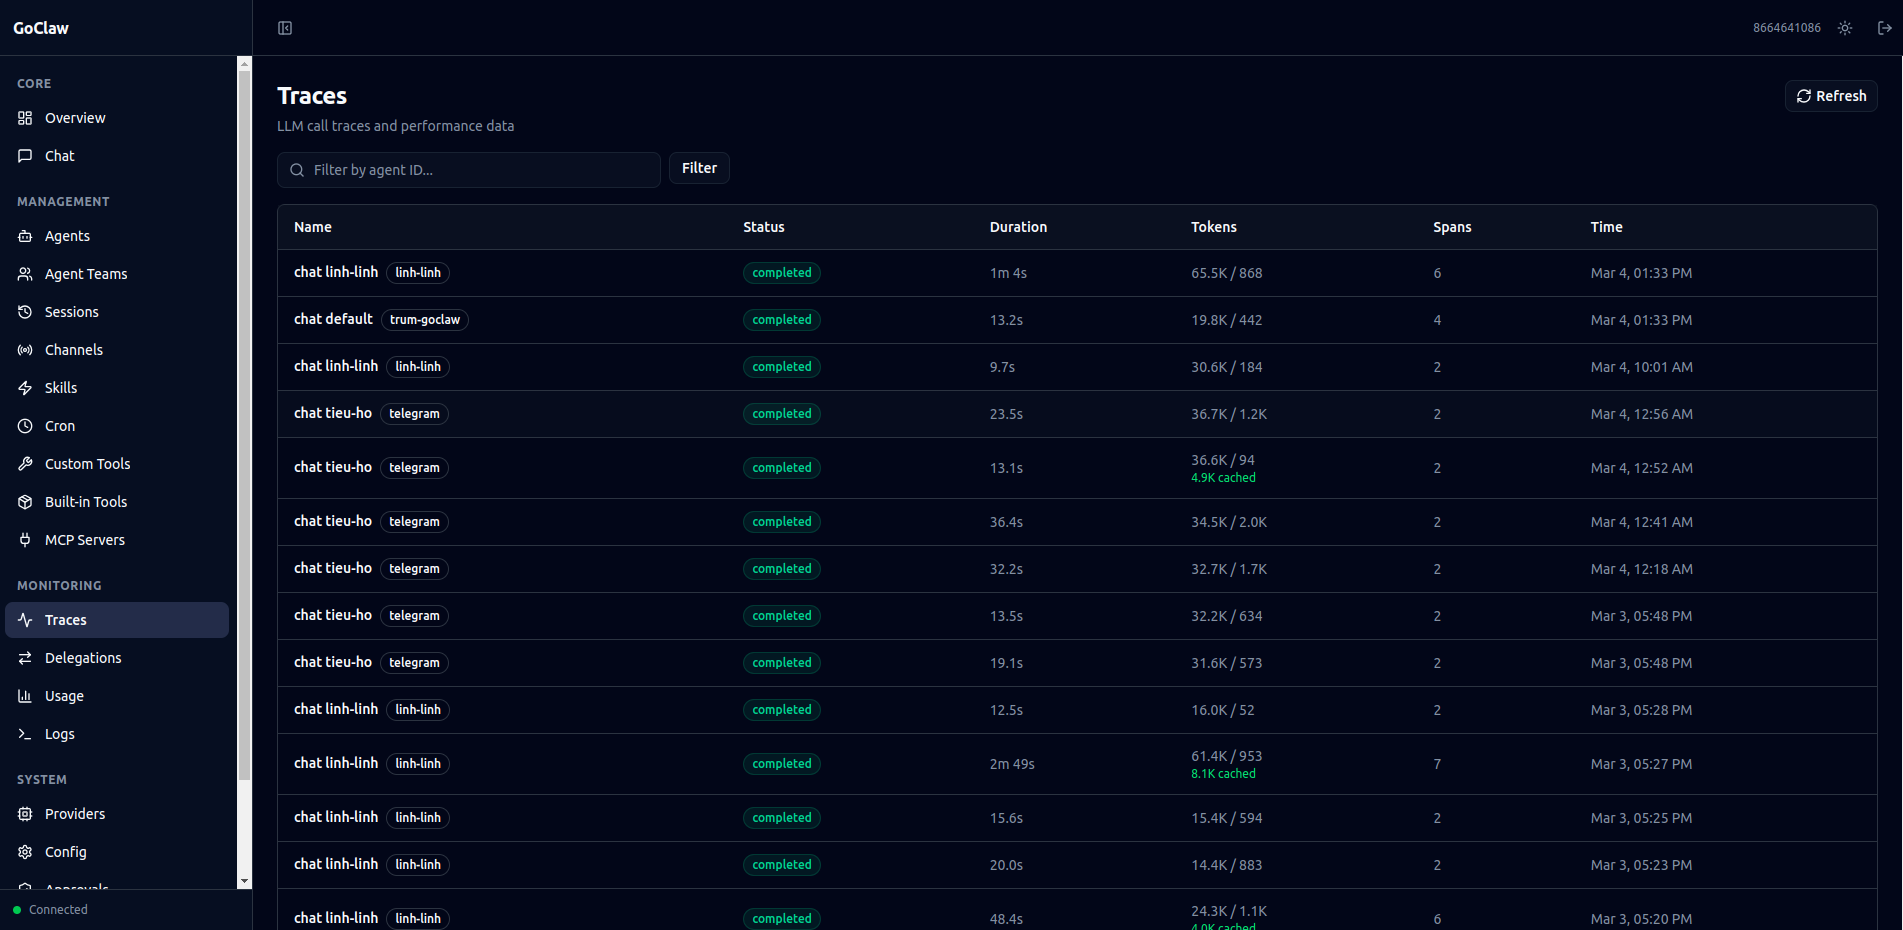Screen dimensions: 1903x930
Task: Go to the Providers page
Action: [x=75, y=814]
